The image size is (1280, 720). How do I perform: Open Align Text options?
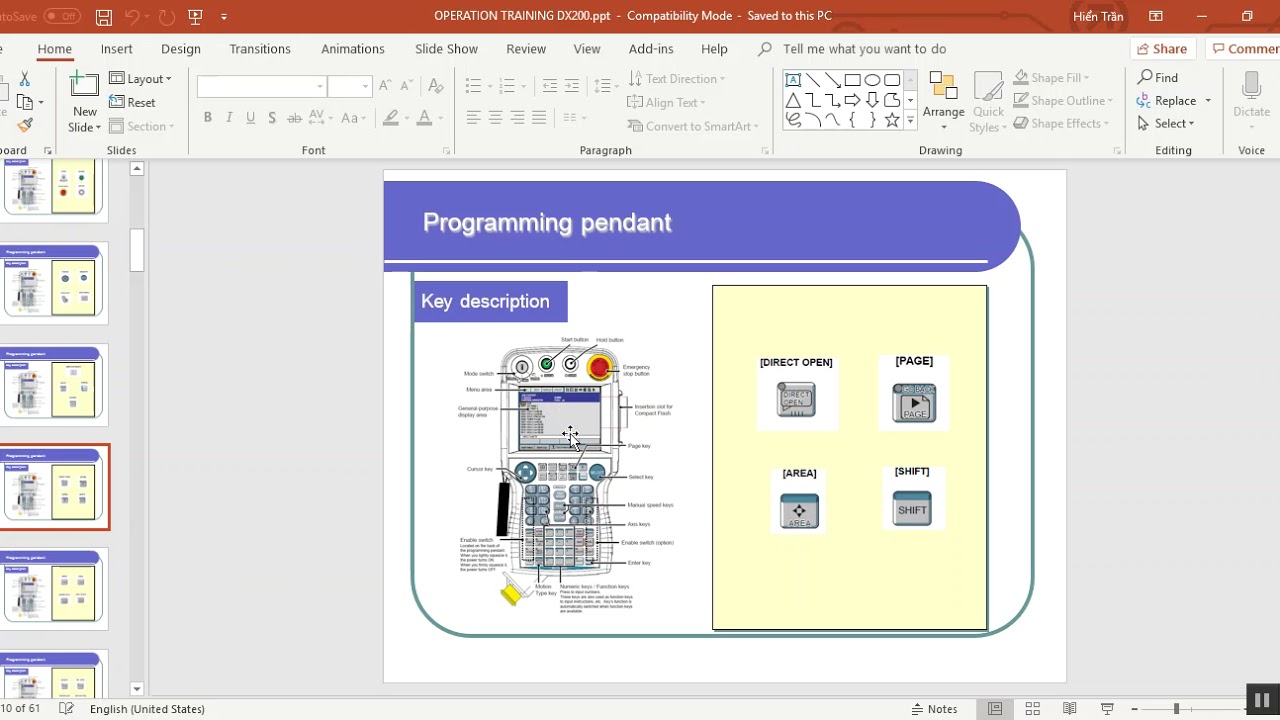tap(666, 102)
